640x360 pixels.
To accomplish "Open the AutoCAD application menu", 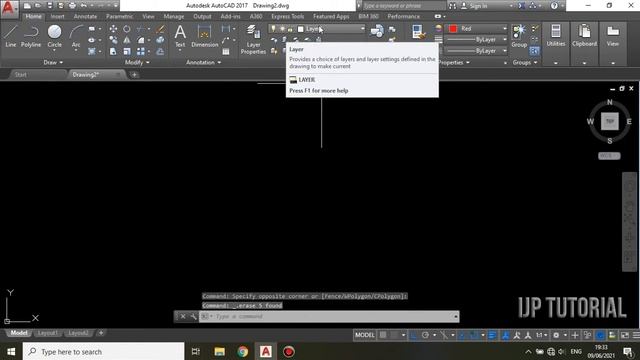I will click(8, 9).
